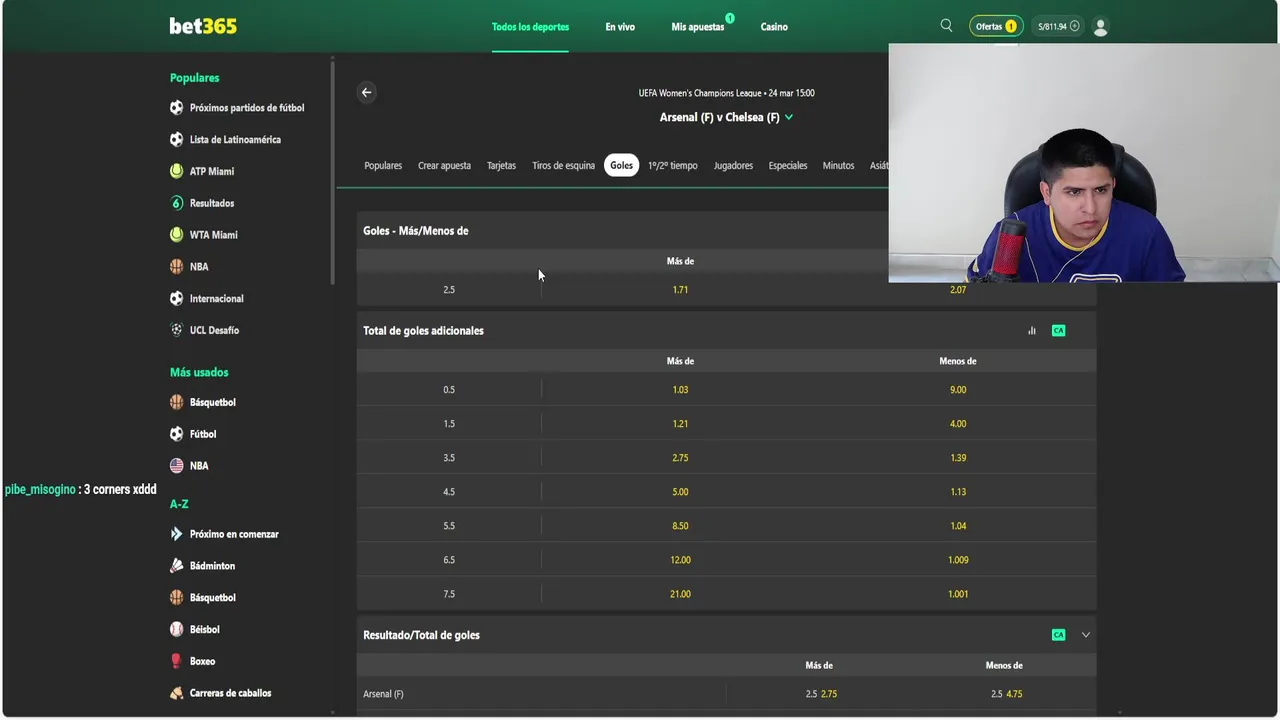Image resolution: width=1280 pixels, height=720 pixels.
Task: Click the CA badge in Total de goles adicionales
Action: [x=1058, y=331]
